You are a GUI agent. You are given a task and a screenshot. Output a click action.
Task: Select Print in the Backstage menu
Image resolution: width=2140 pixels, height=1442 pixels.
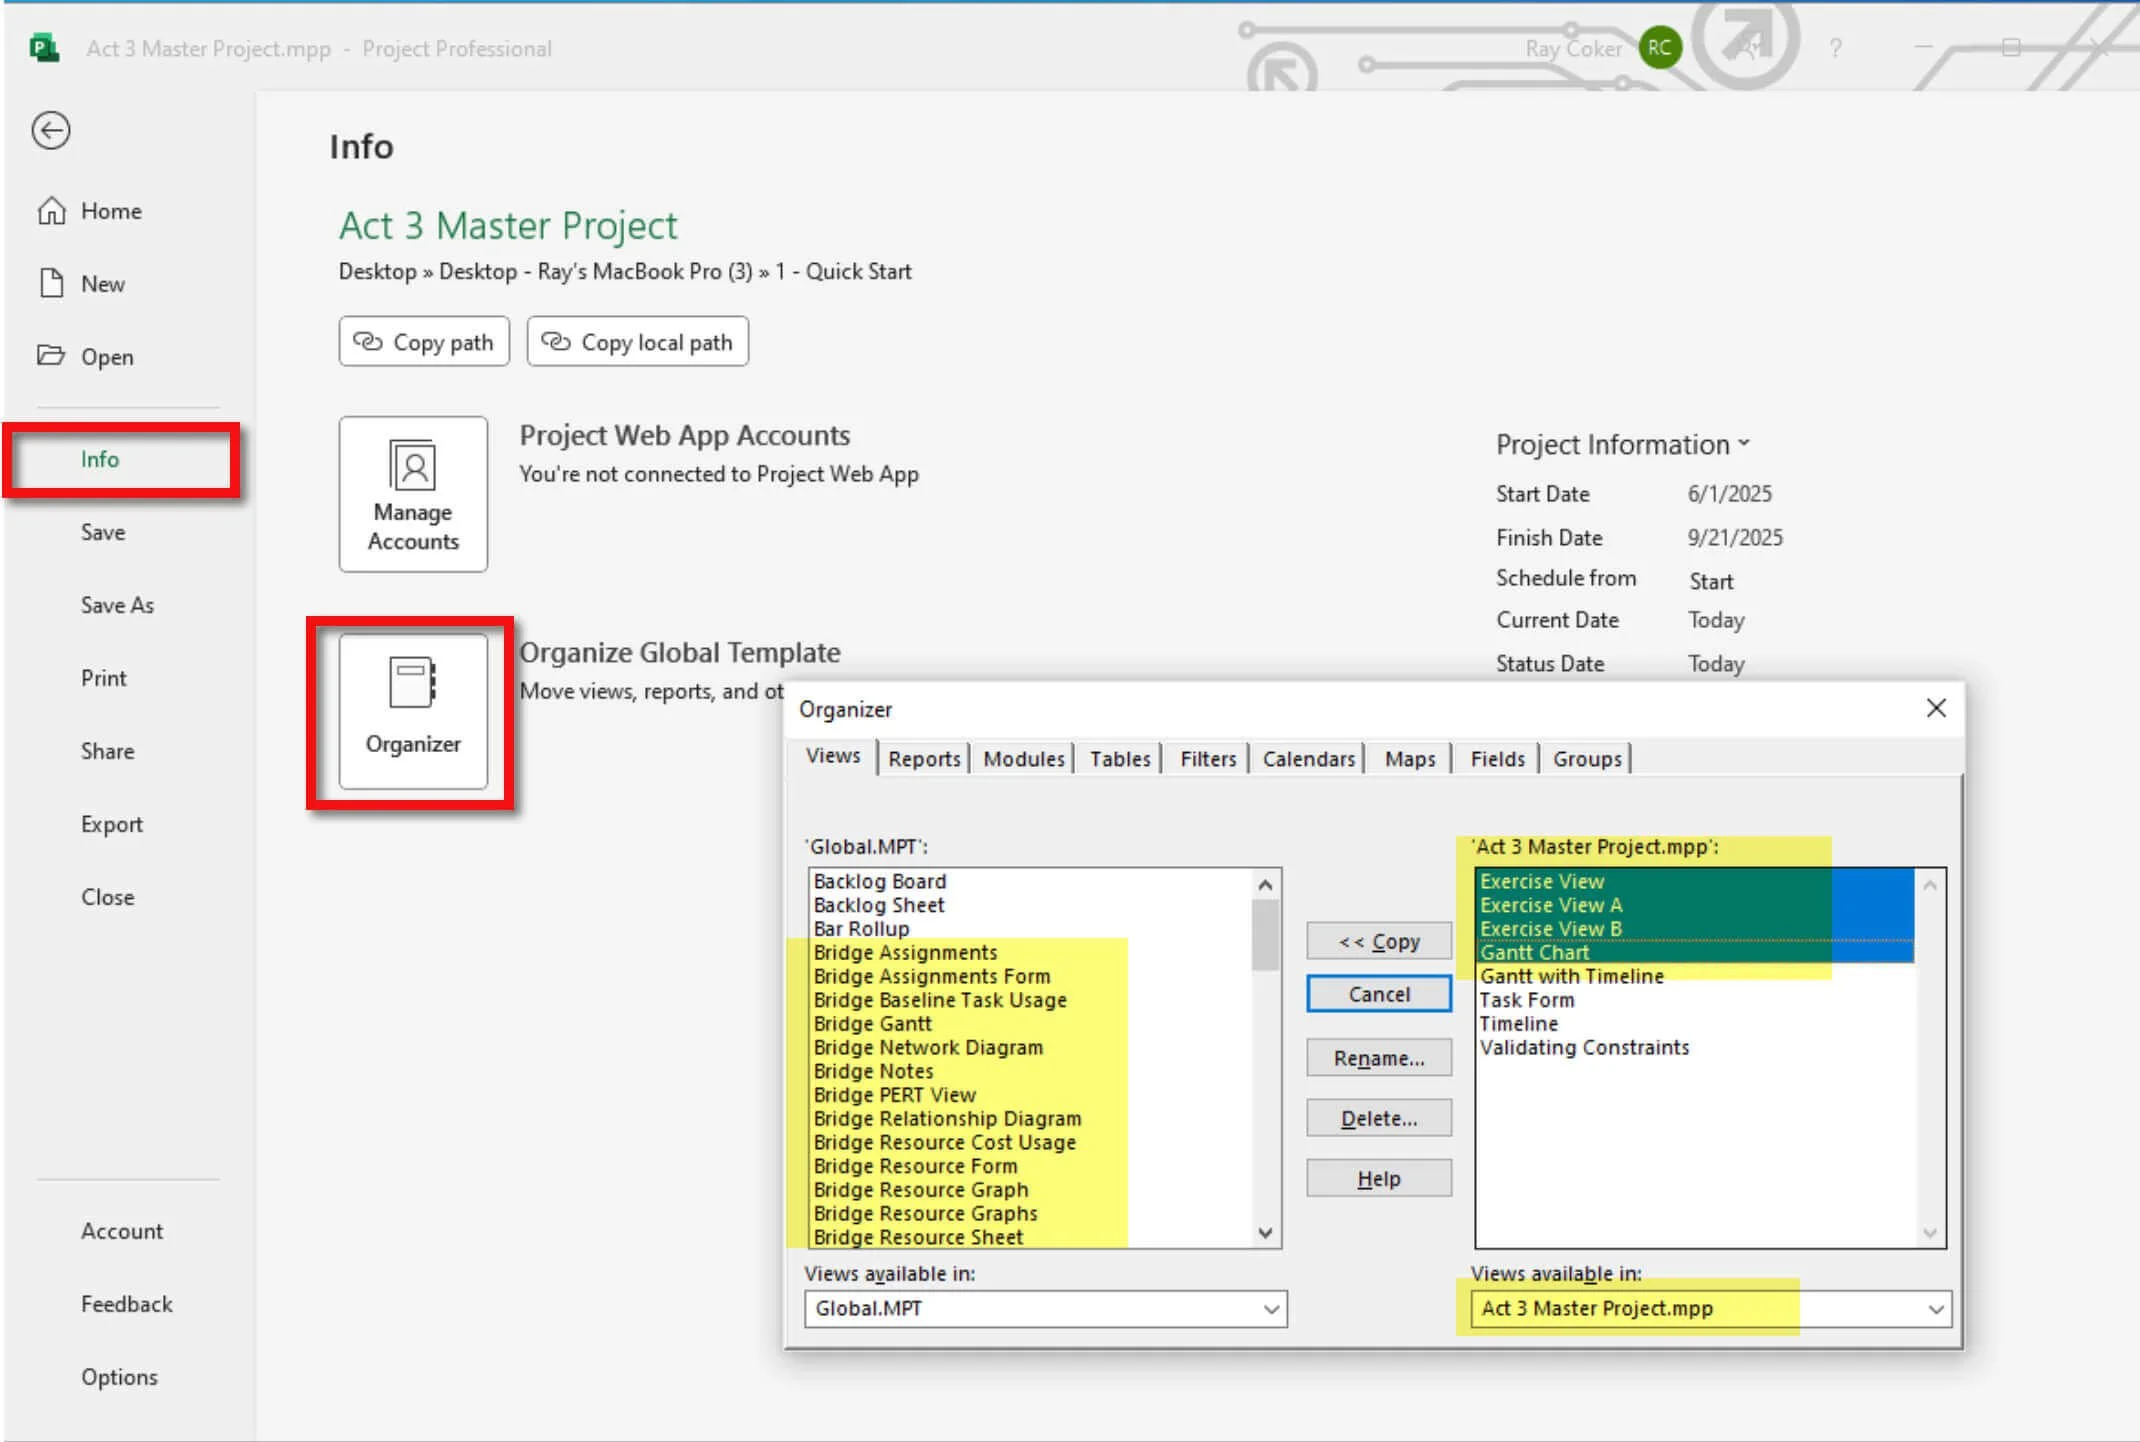[104, 678]
